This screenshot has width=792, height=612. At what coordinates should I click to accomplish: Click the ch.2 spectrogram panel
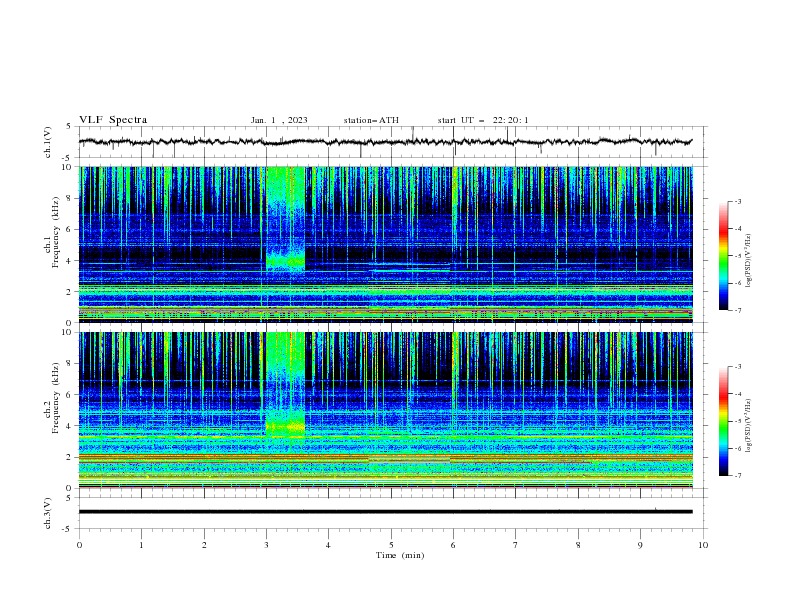(x=385, y=410)
